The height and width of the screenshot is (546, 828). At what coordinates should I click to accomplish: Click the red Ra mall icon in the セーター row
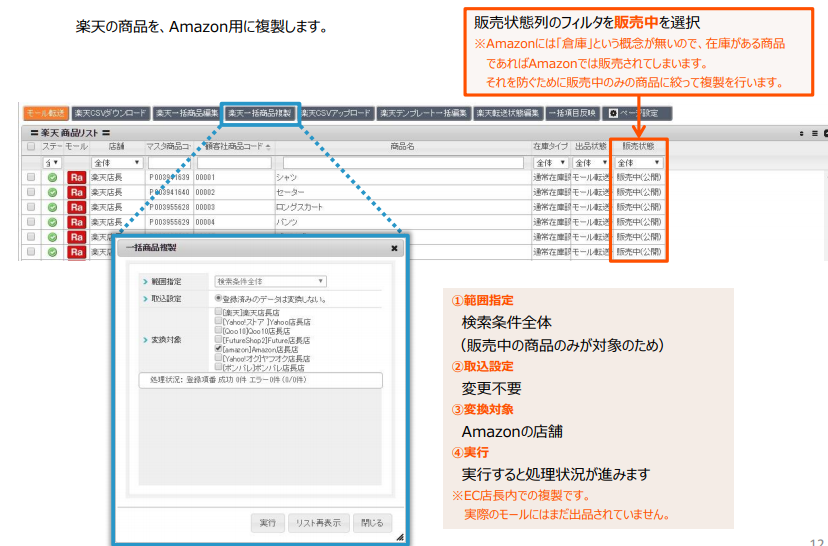coord(77,192)
